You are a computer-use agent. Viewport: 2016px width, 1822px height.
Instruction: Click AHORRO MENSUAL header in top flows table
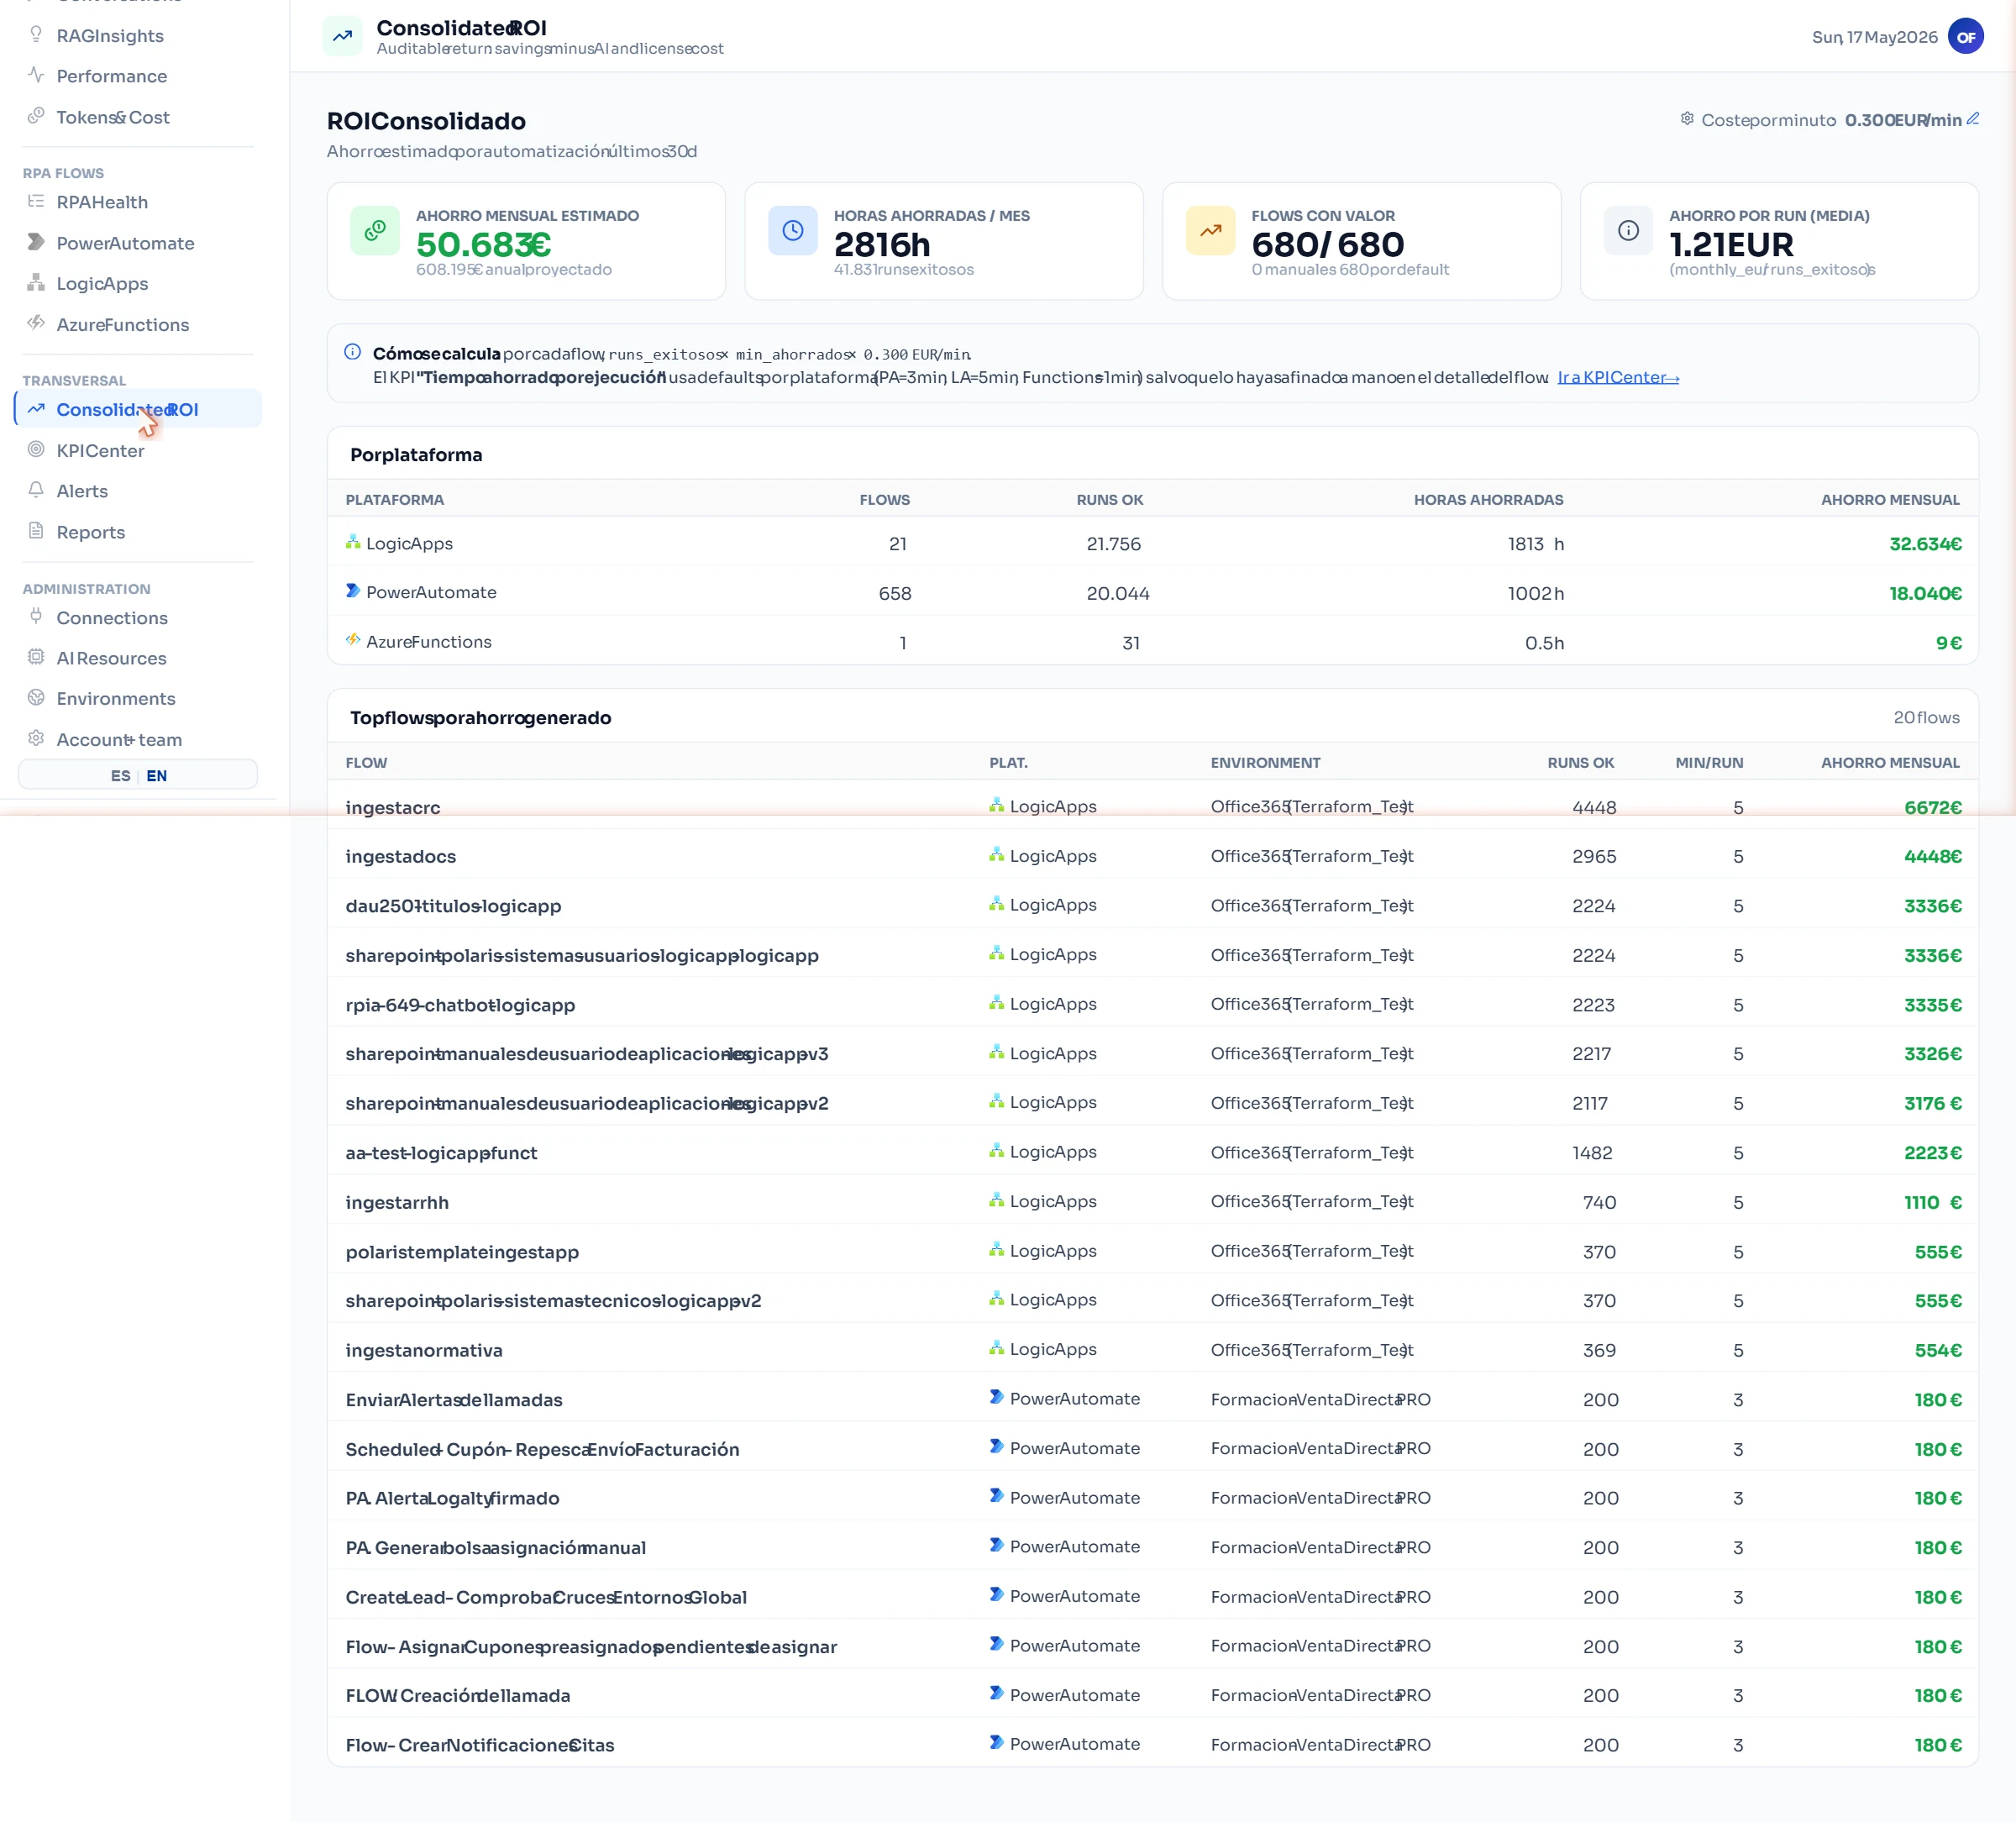tap(1890, 763)
